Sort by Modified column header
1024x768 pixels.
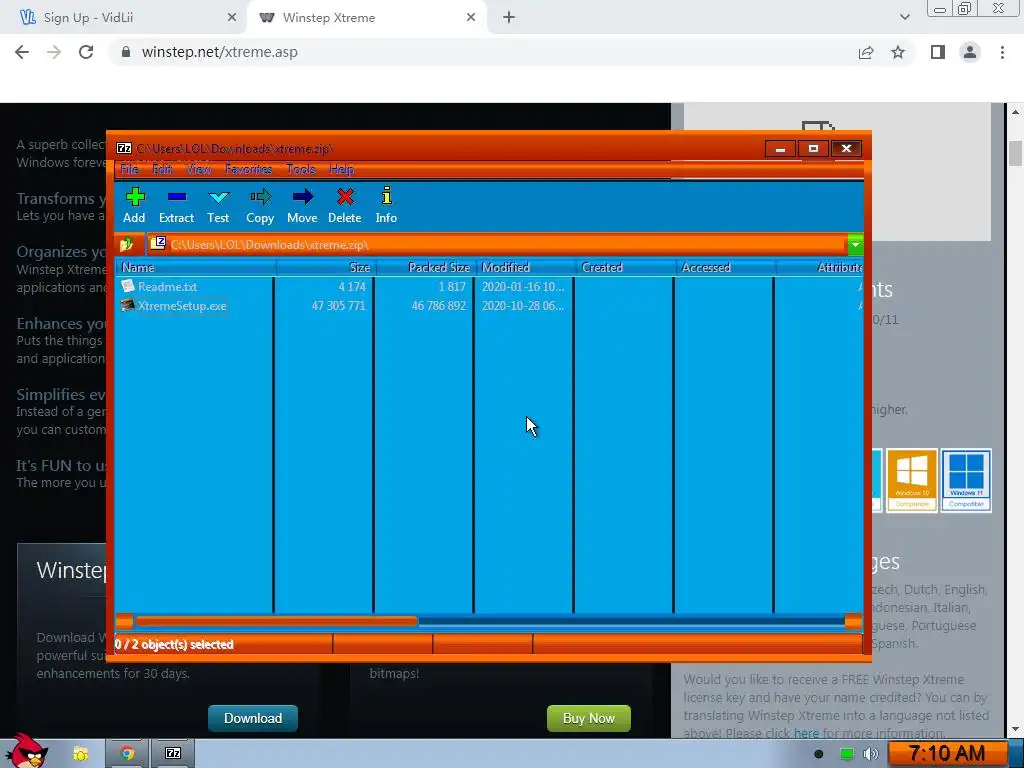pyautogui.click(x=526, y=268)
